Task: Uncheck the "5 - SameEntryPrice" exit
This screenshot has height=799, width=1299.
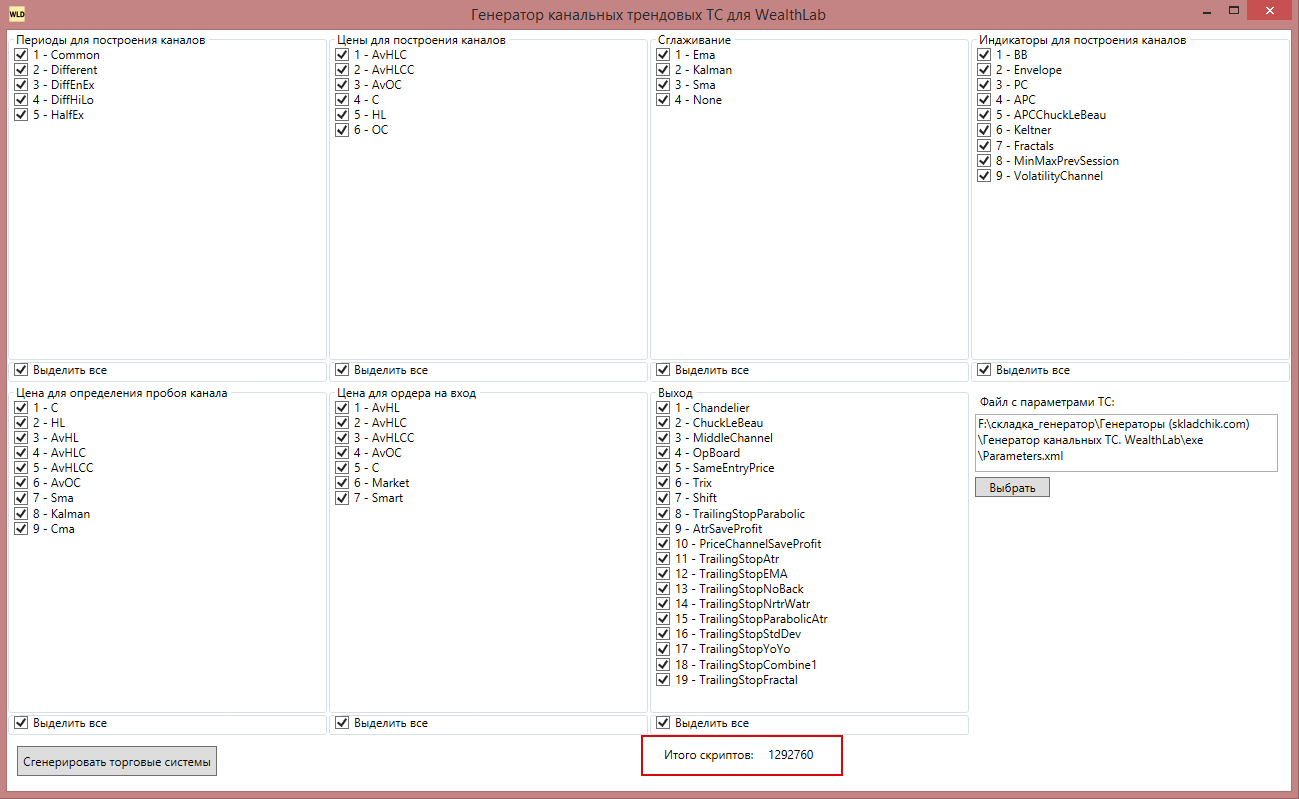Action: coord(663,468)
